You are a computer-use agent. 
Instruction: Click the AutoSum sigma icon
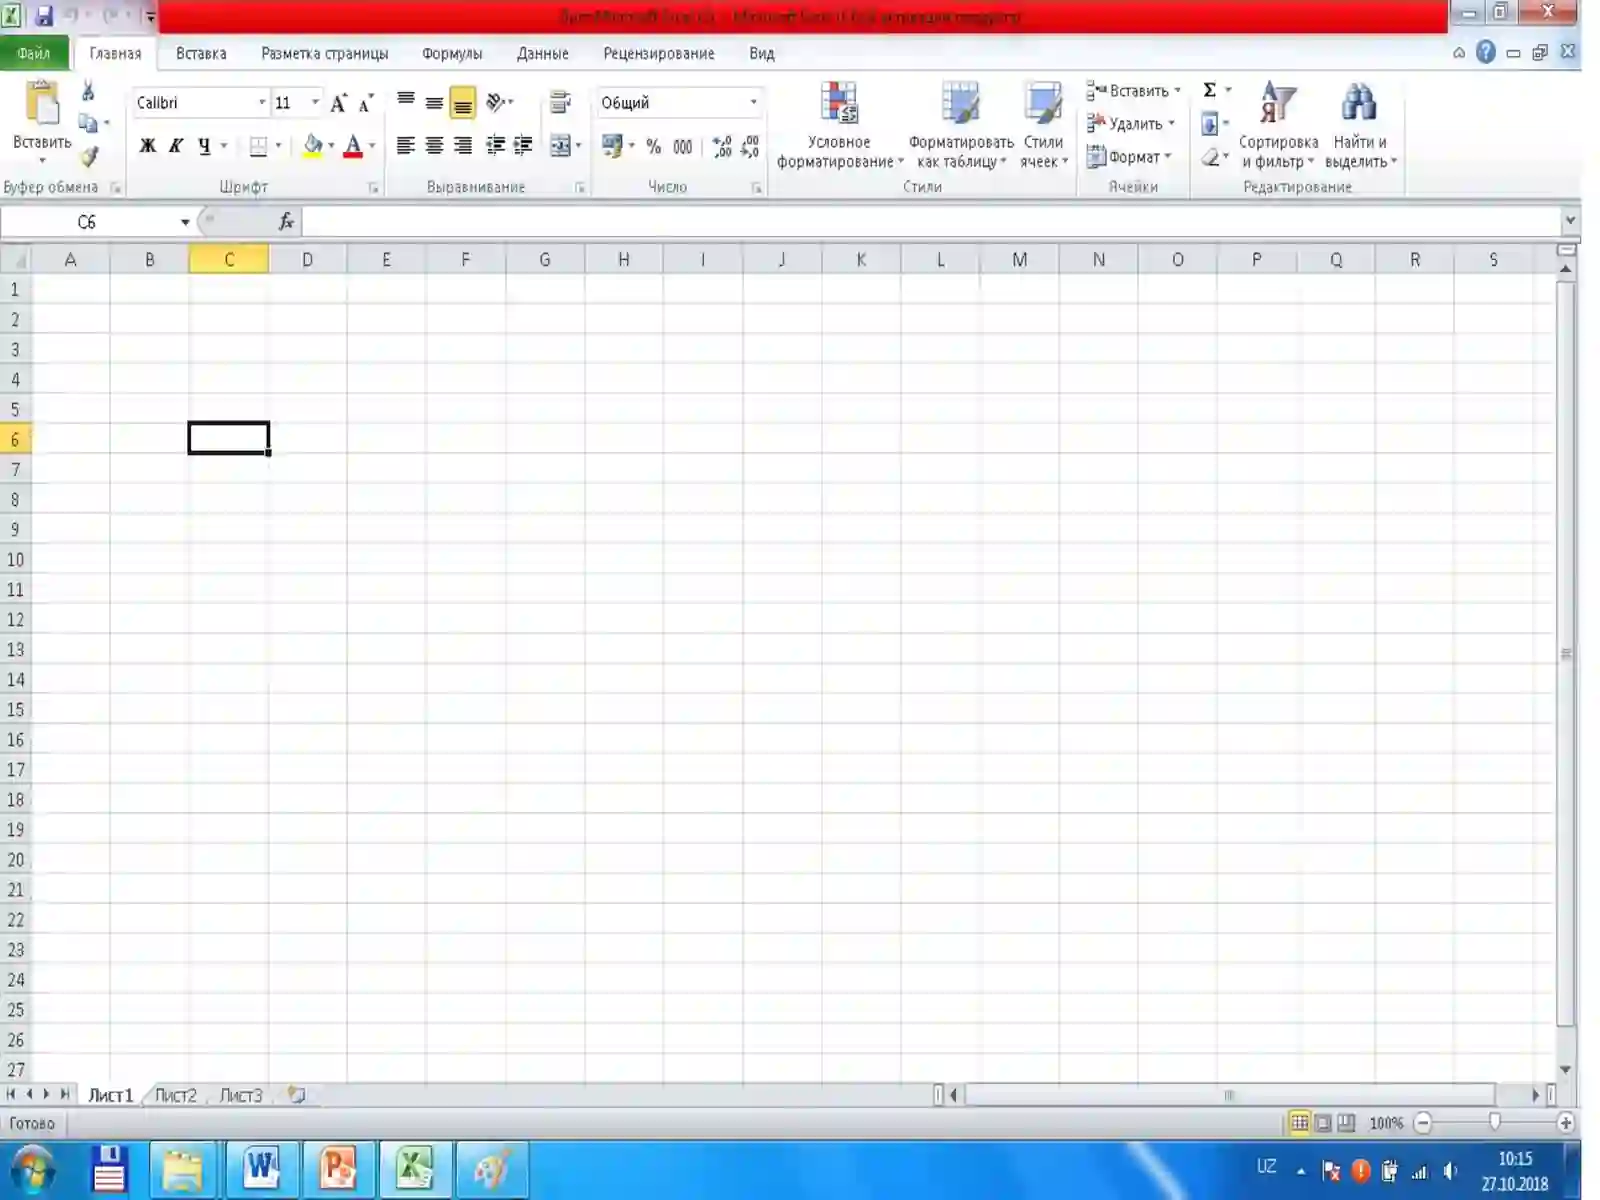click(x=1210, y=90)
